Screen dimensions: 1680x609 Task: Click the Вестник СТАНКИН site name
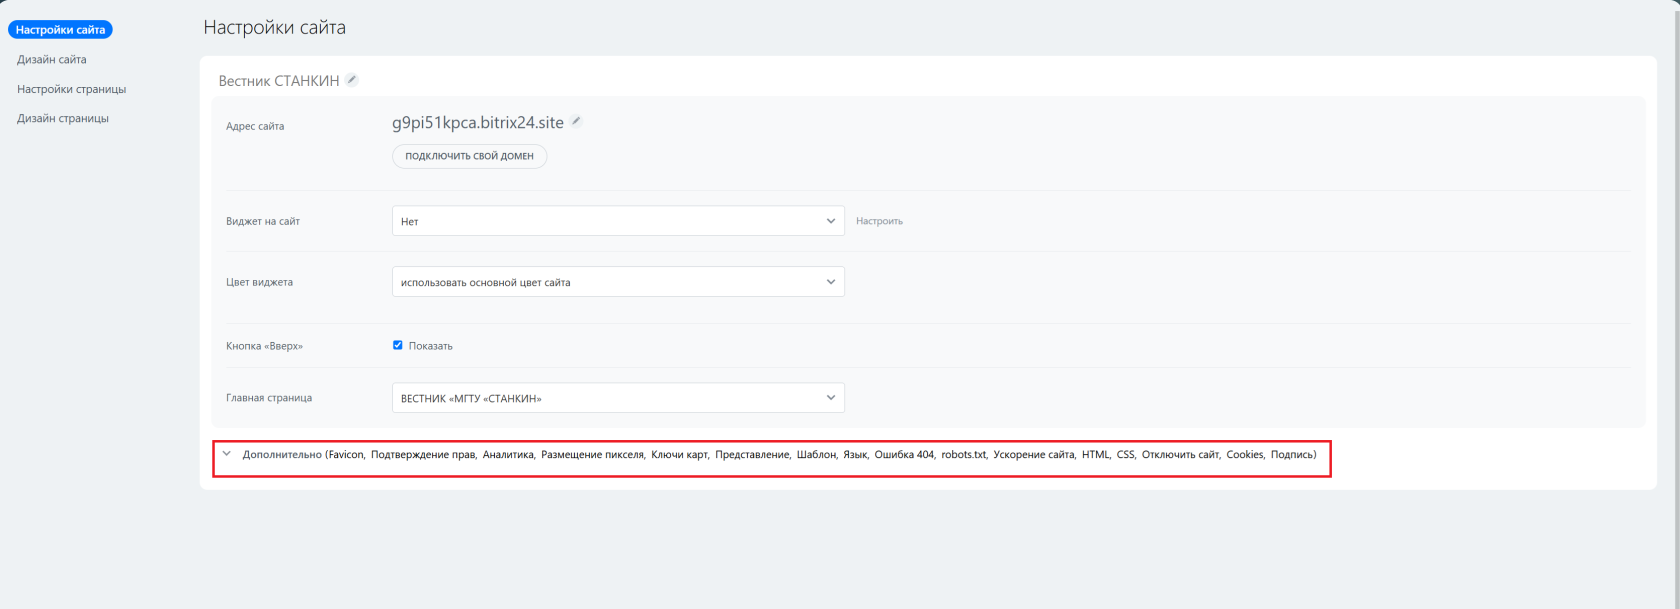pos(279,81)
